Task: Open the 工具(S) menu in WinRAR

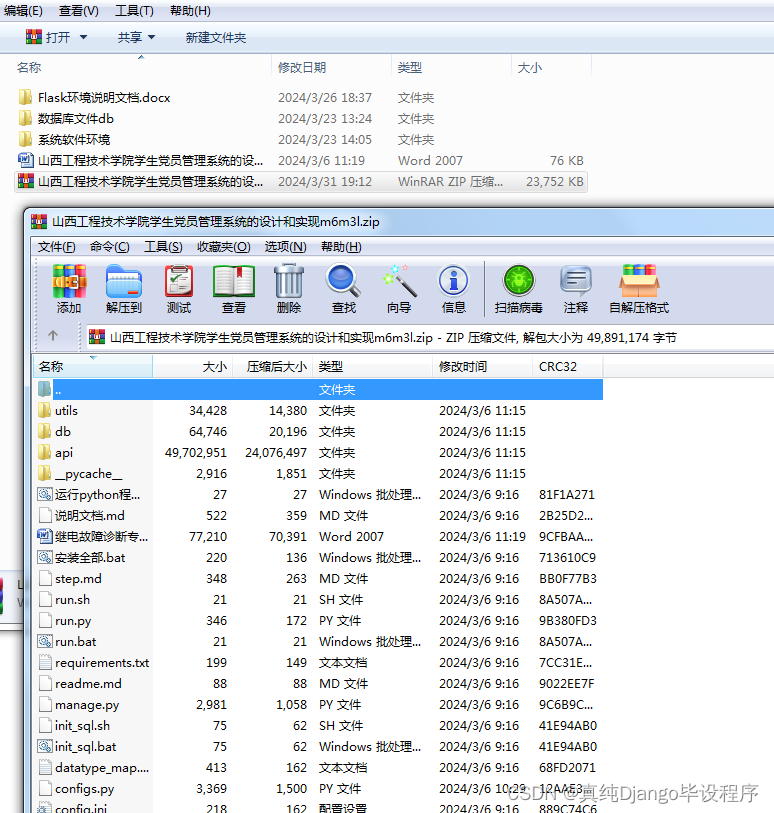Action: [x=163, y=247]
